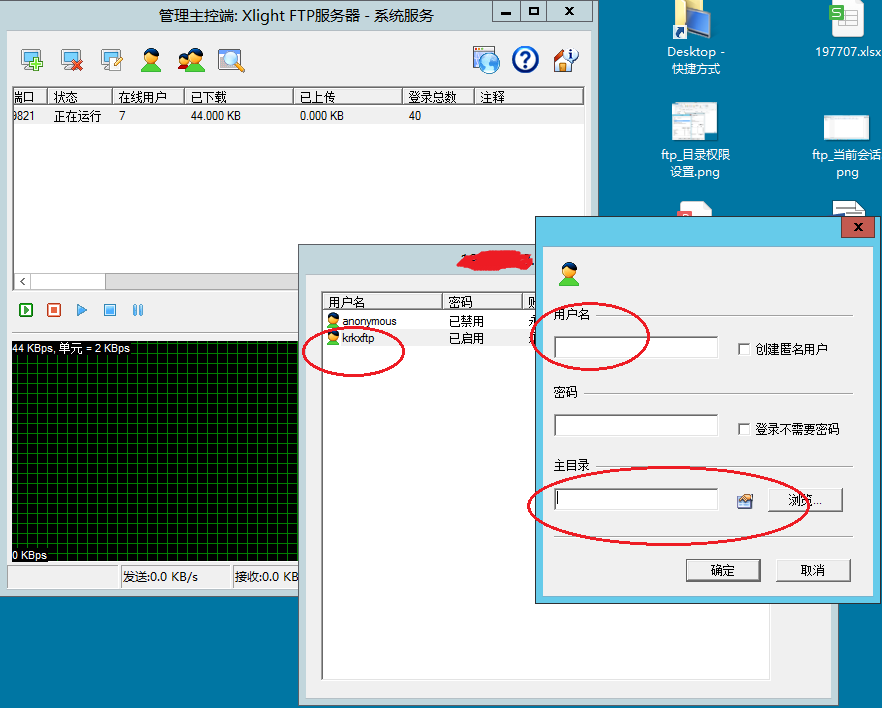The image size is (882, 708).
Task: Click the 密码 column header in user list
Action: 482,302
